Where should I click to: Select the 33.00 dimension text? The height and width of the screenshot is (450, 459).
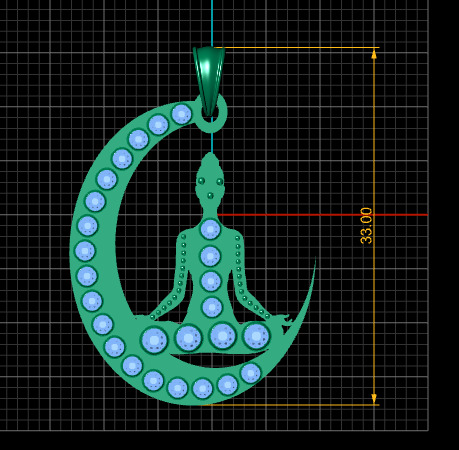pyautogui.click(x=366, y=226)
